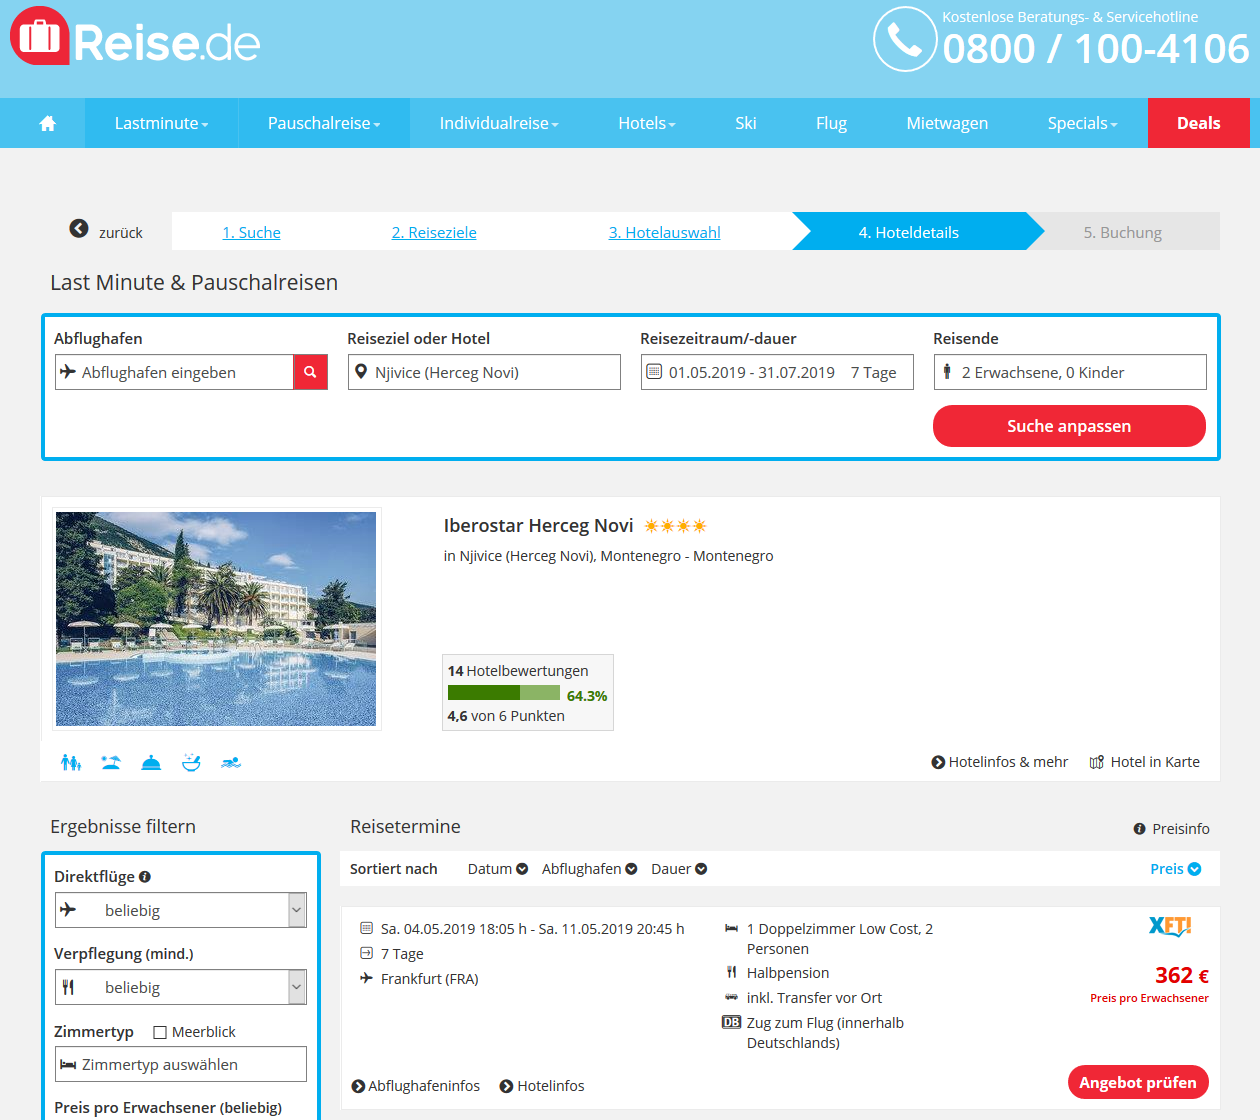Click the Angebot prüfen button

(x=1138, y=1082)
